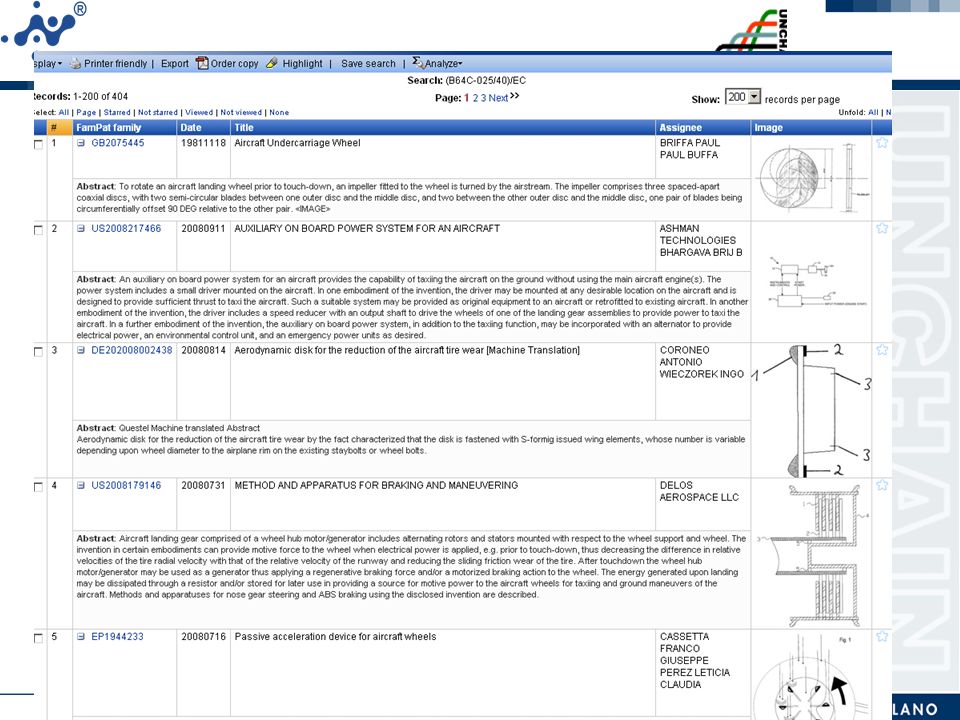Image resolution: width=960 pixels, height=720 pixels.
Task: Click the Highlight marker icon
Action: [x=272, y=62]
